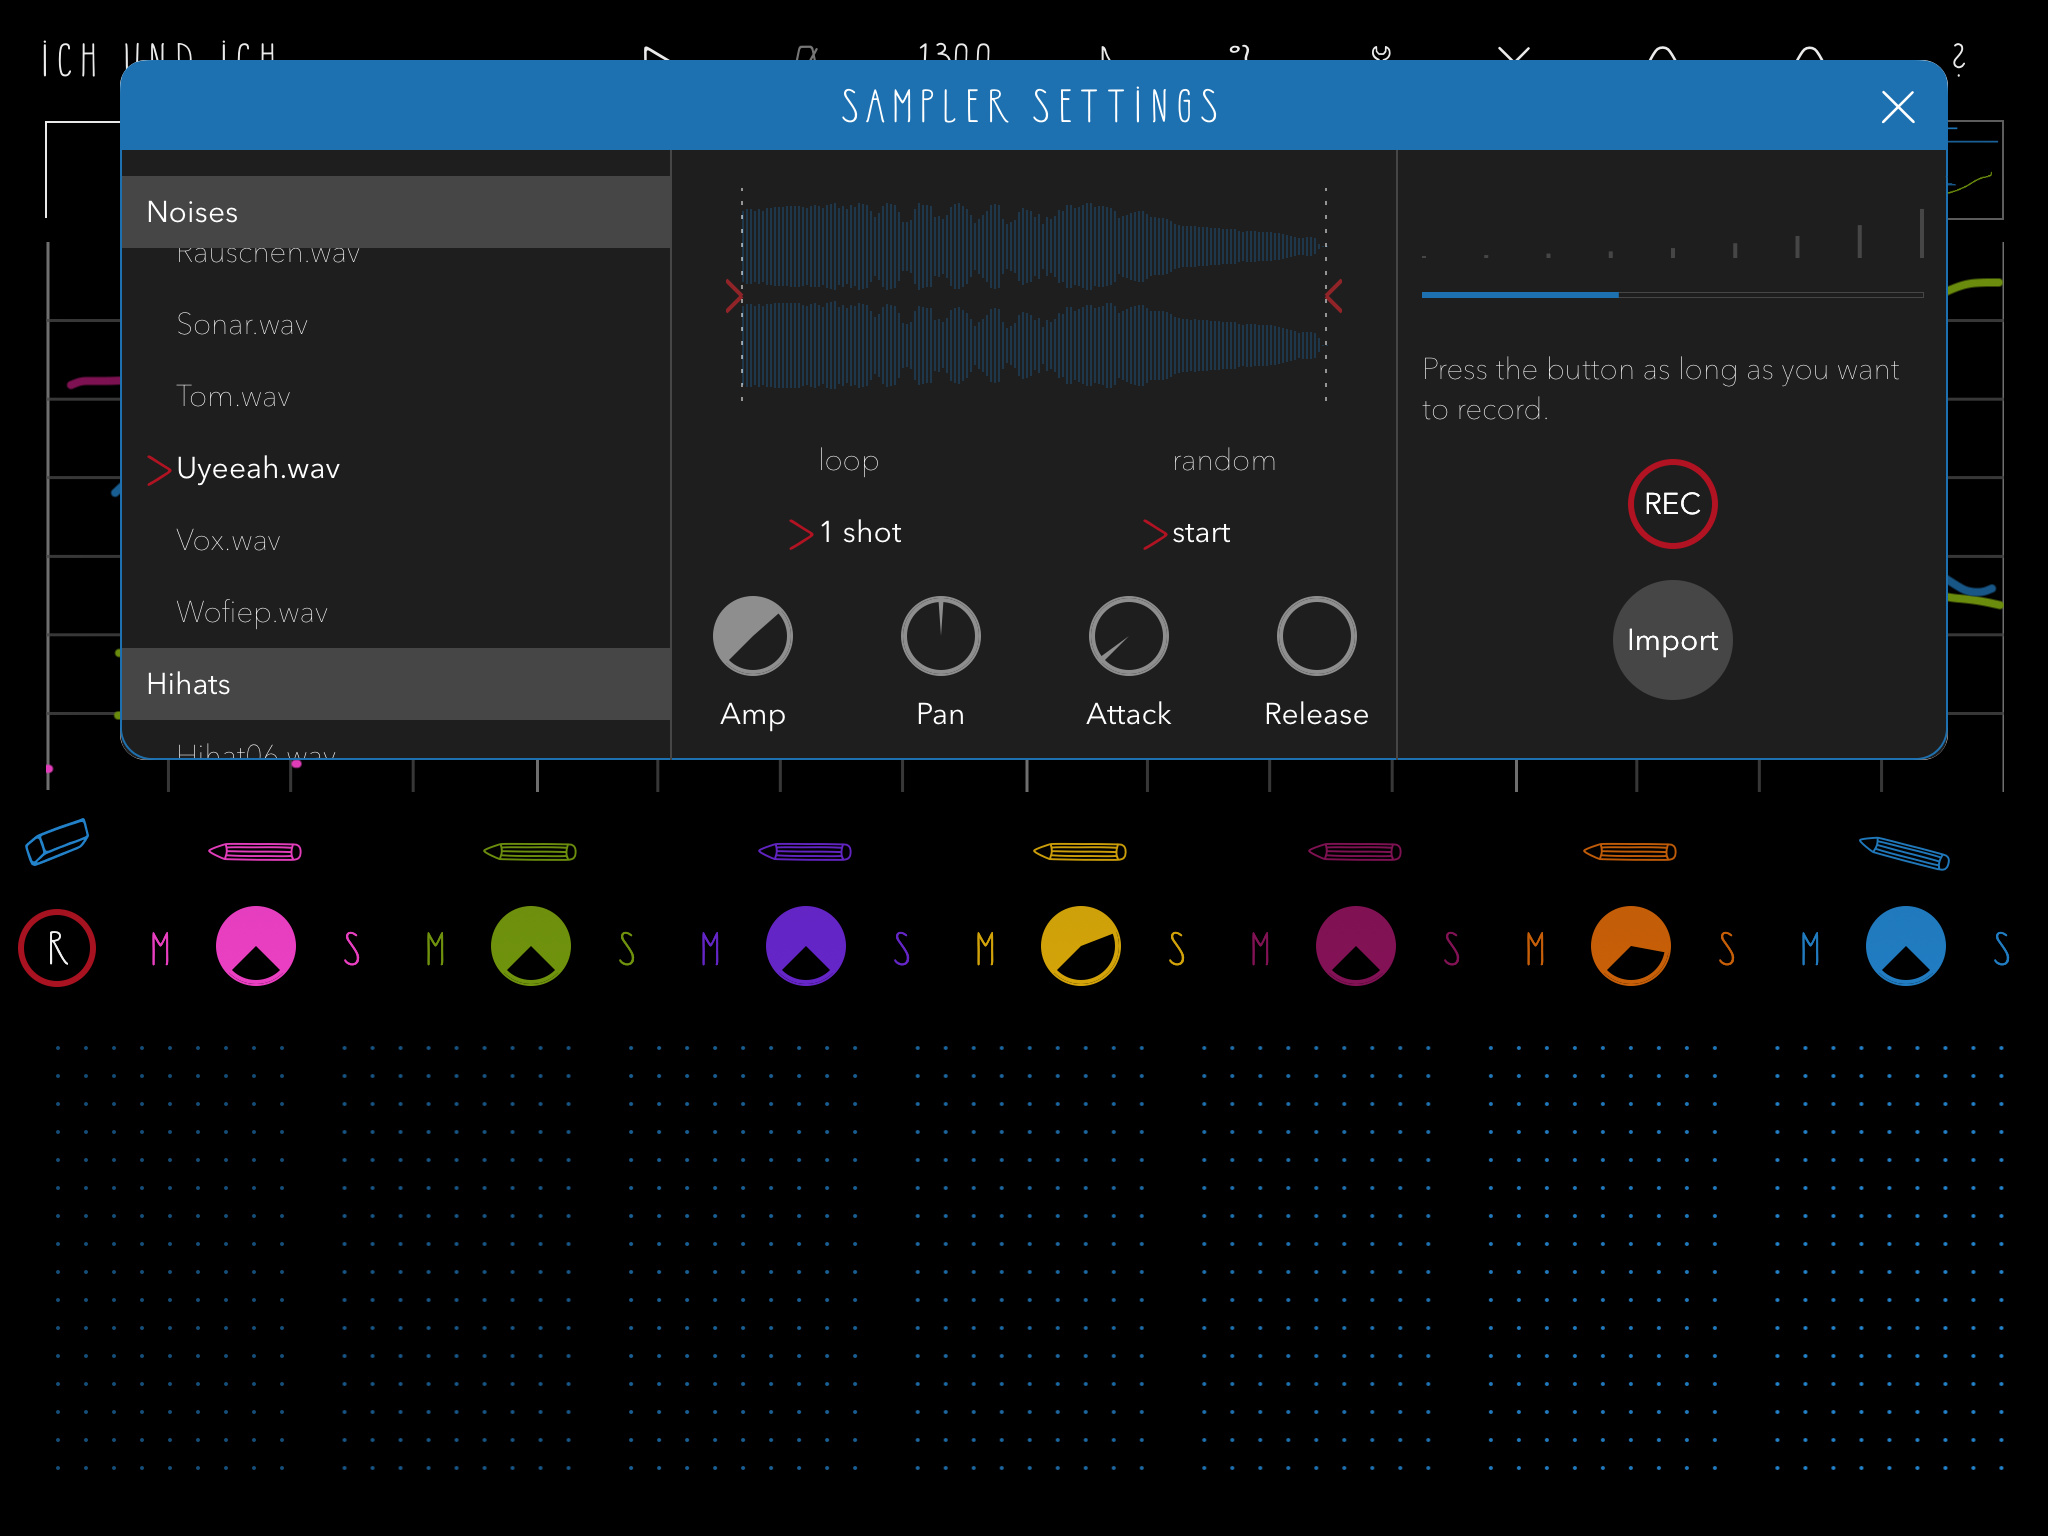Select the purple pencil tool
This screenshot has width=2048, height=1536.
tap(805, 852)
